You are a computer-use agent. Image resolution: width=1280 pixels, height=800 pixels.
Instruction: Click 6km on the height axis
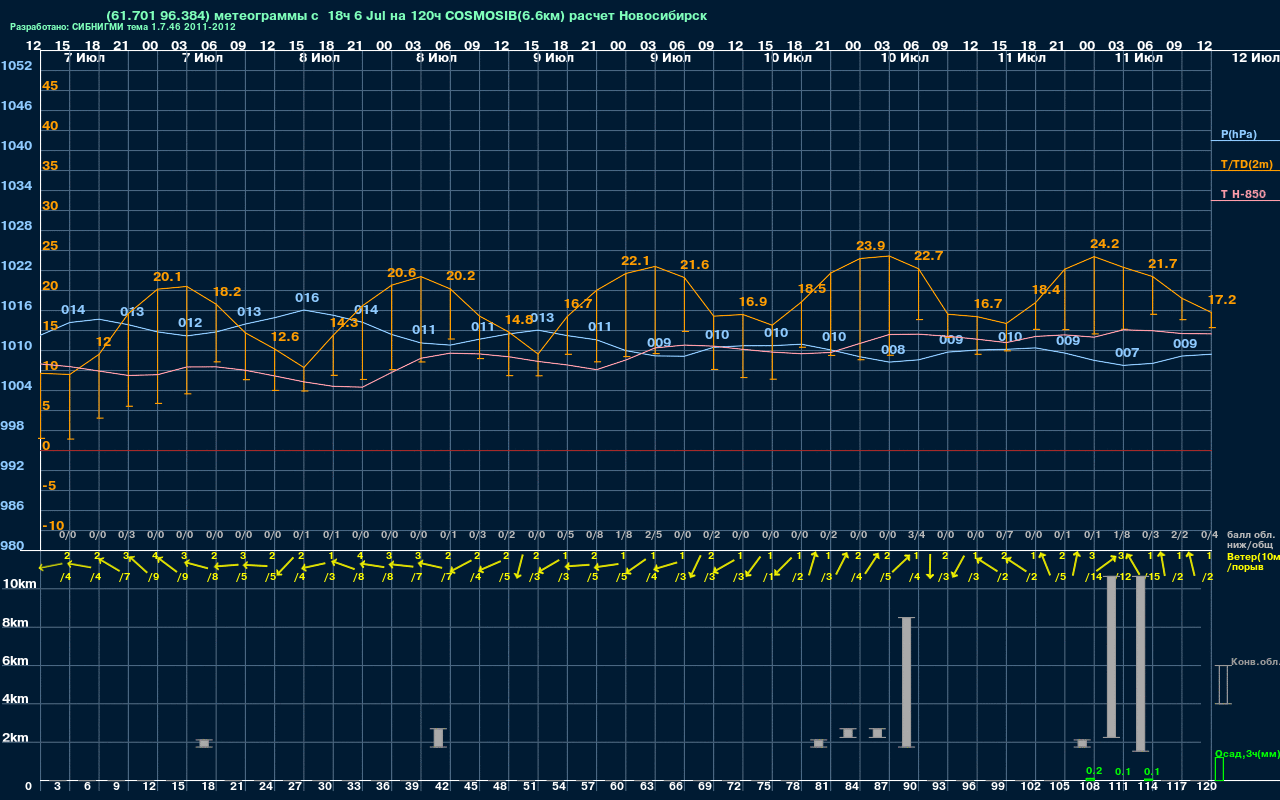(14, 662)
